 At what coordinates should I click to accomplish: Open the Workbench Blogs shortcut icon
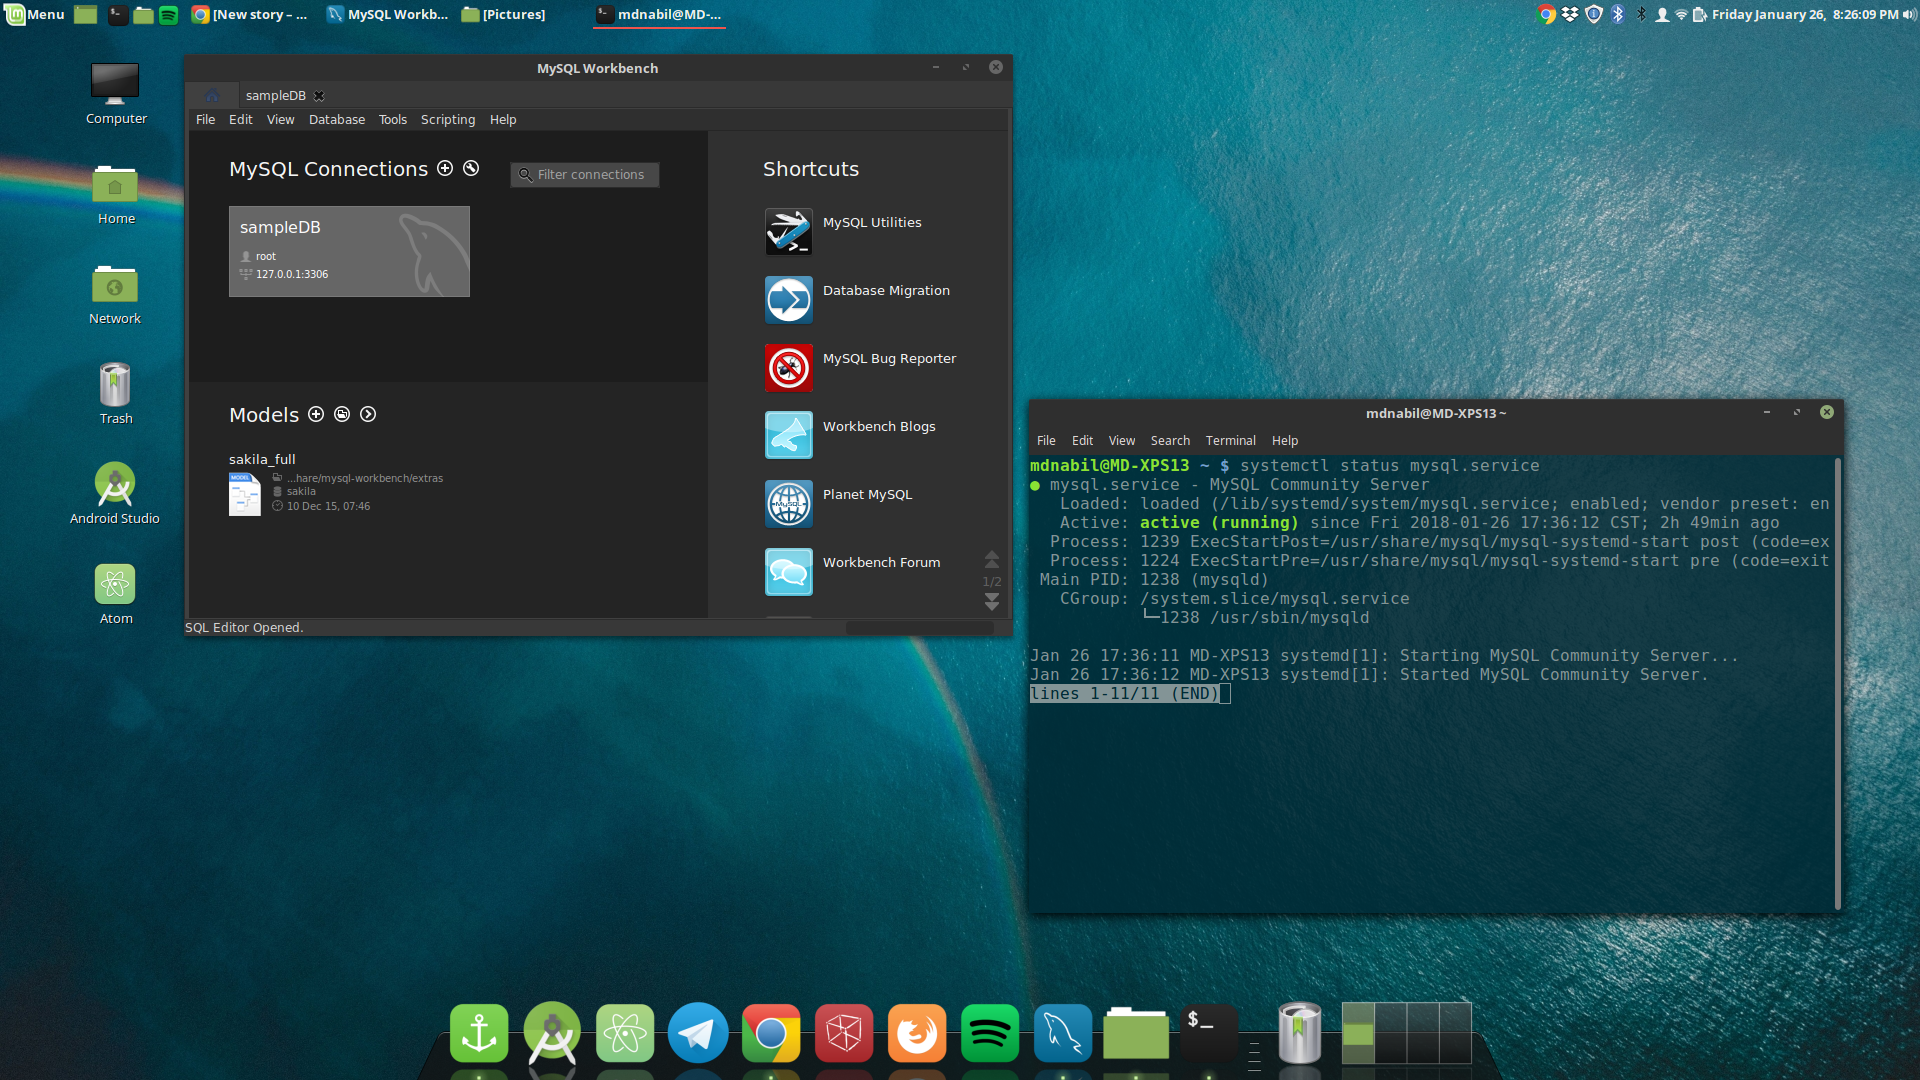[789, 436]
